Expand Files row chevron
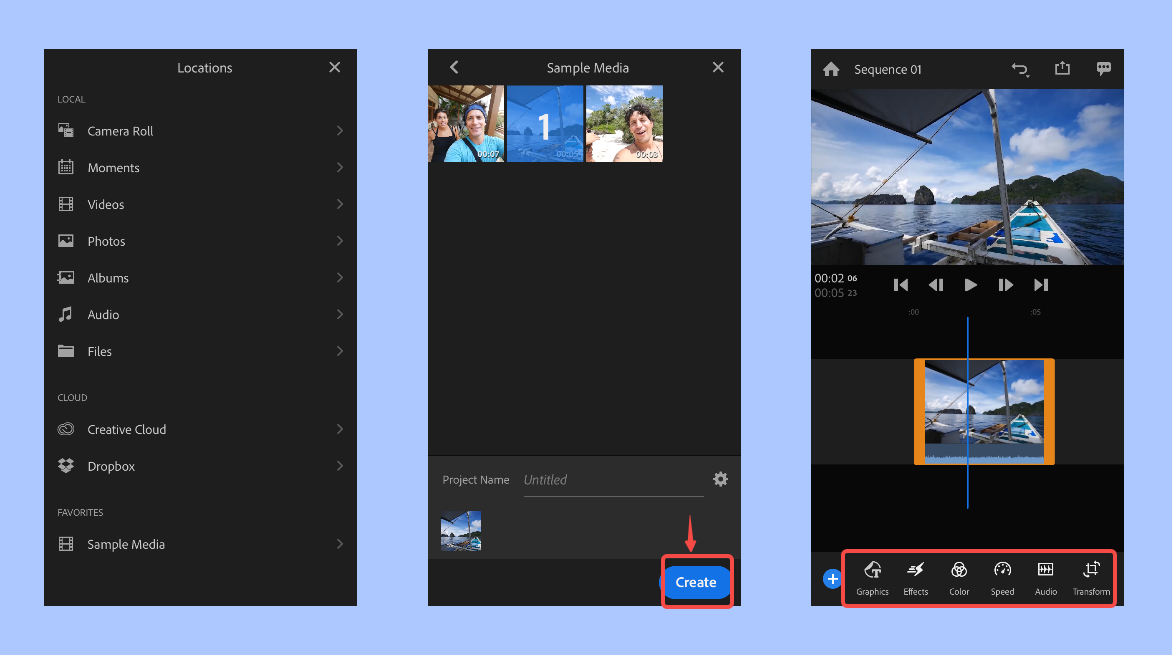 point(339,351)
